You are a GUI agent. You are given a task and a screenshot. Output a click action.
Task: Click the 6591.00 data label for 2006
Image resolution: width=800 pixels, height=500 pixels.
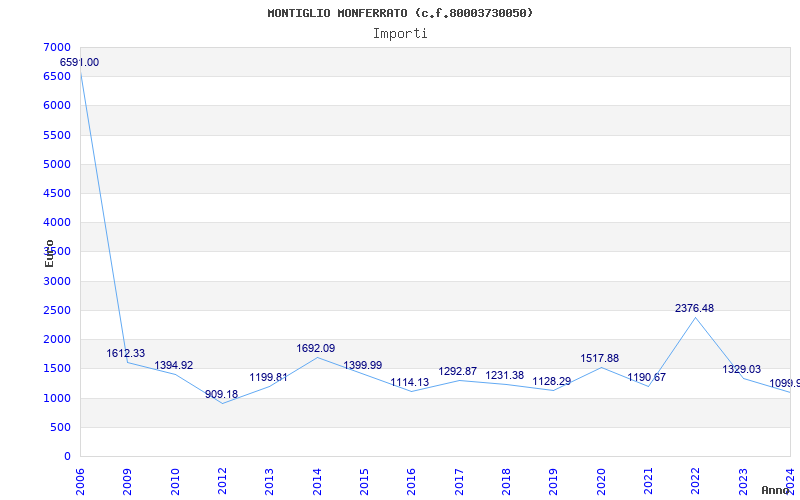(80, 63)
